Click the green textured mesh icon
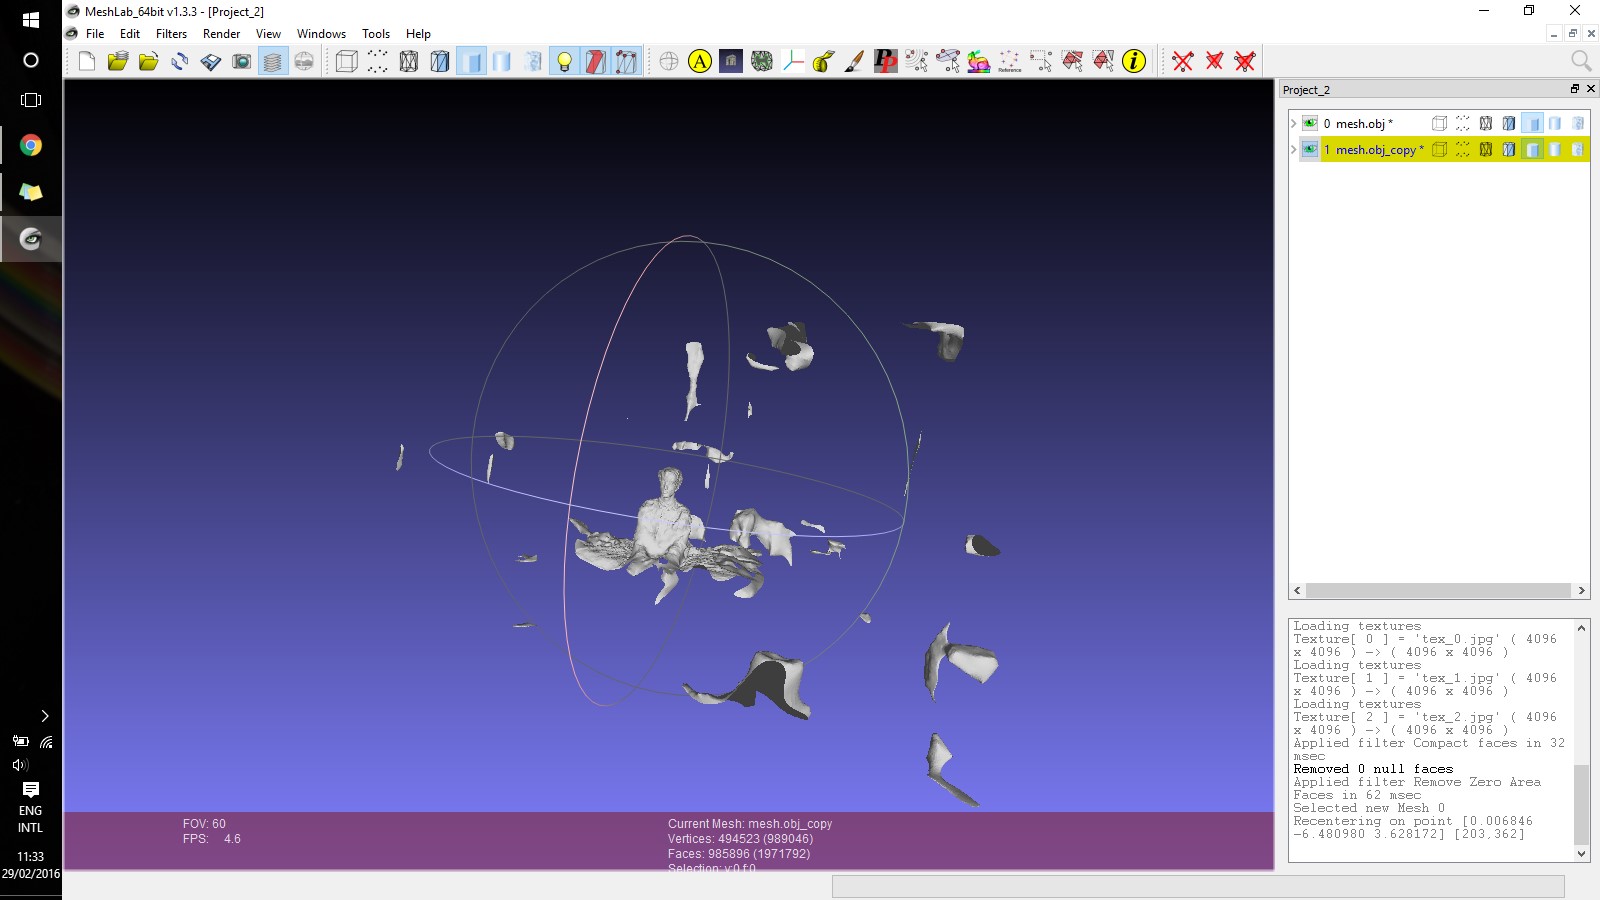Viewport: 1600px width, 900px height. point(762,62)
